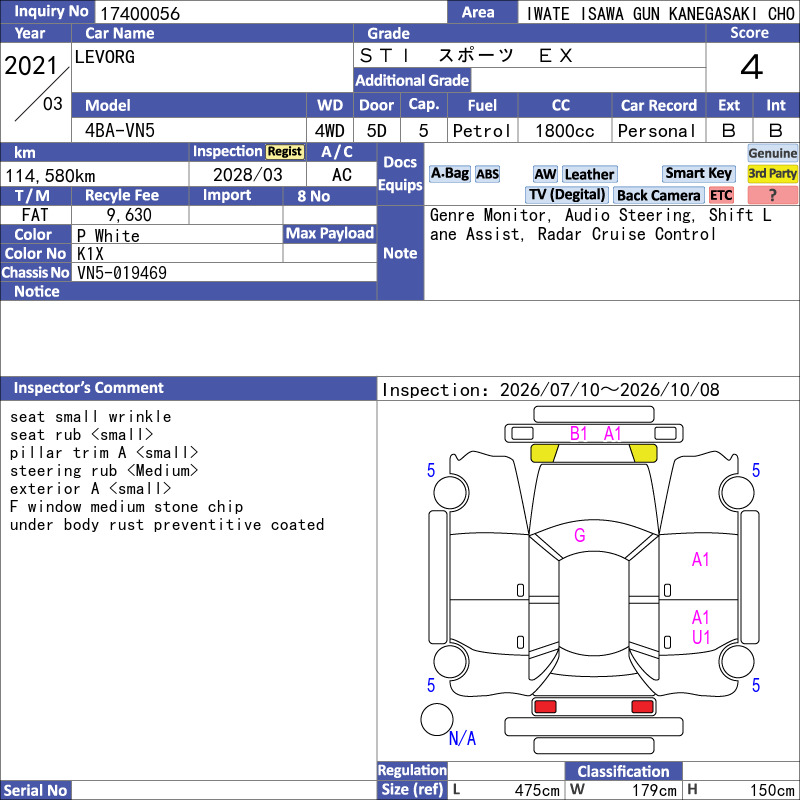Click the Classification header
The height and width of the screenshot is (800, 800).
click(623, 771)
